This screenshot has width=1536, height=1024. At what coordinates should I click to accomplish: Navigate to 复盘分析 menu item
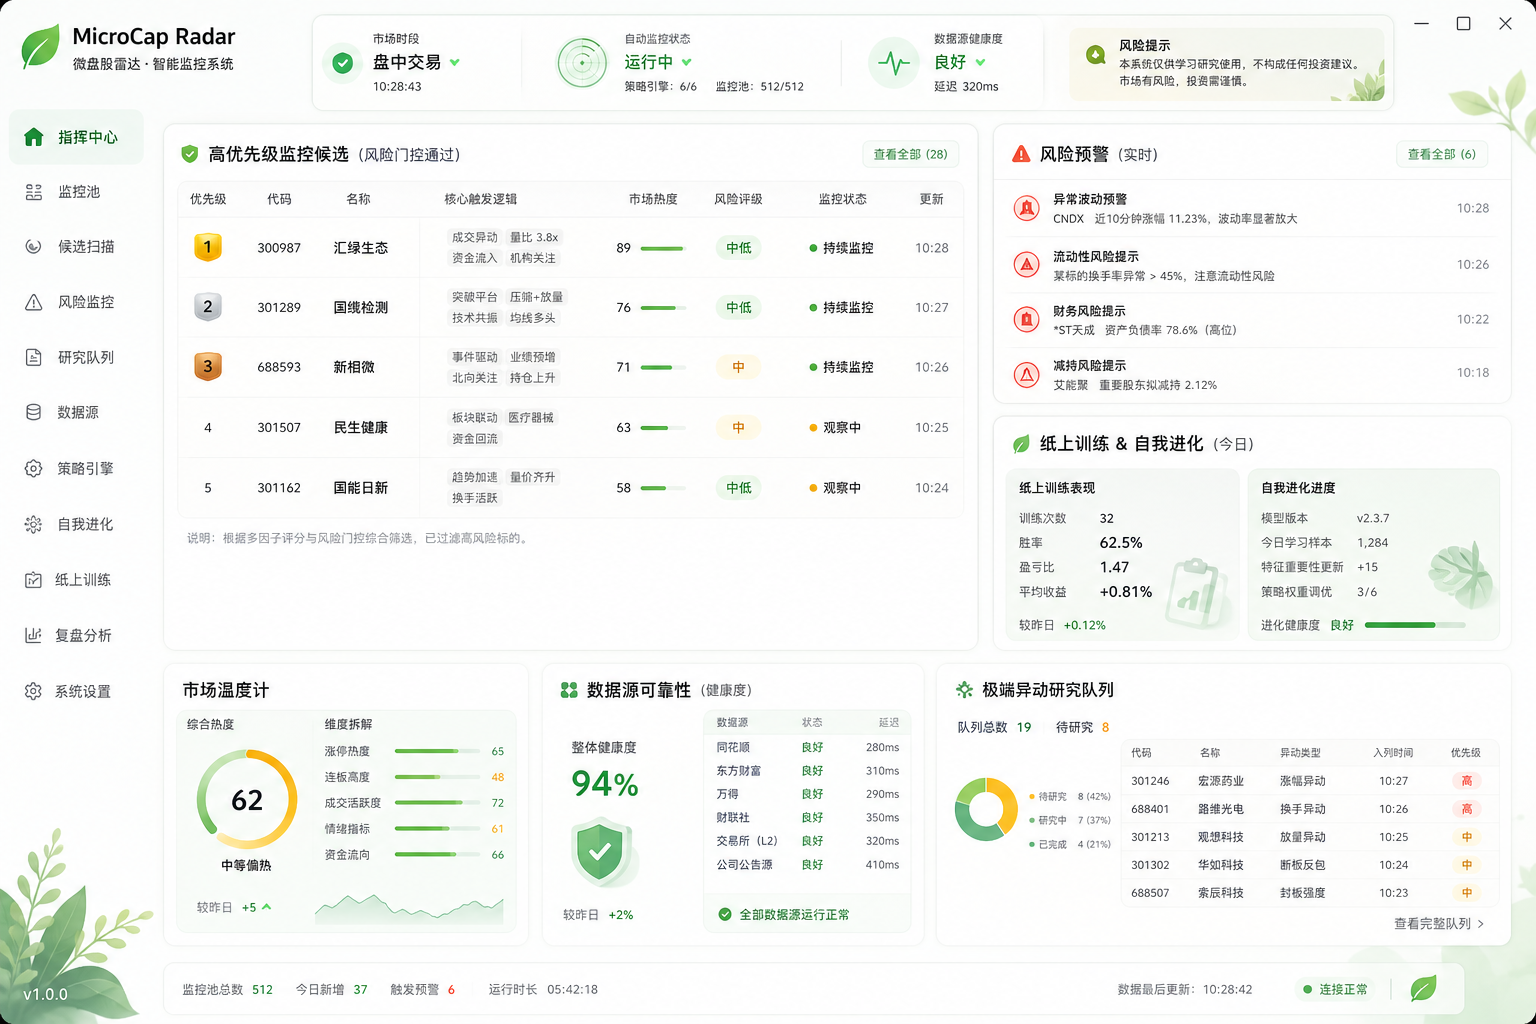[77, 635]
